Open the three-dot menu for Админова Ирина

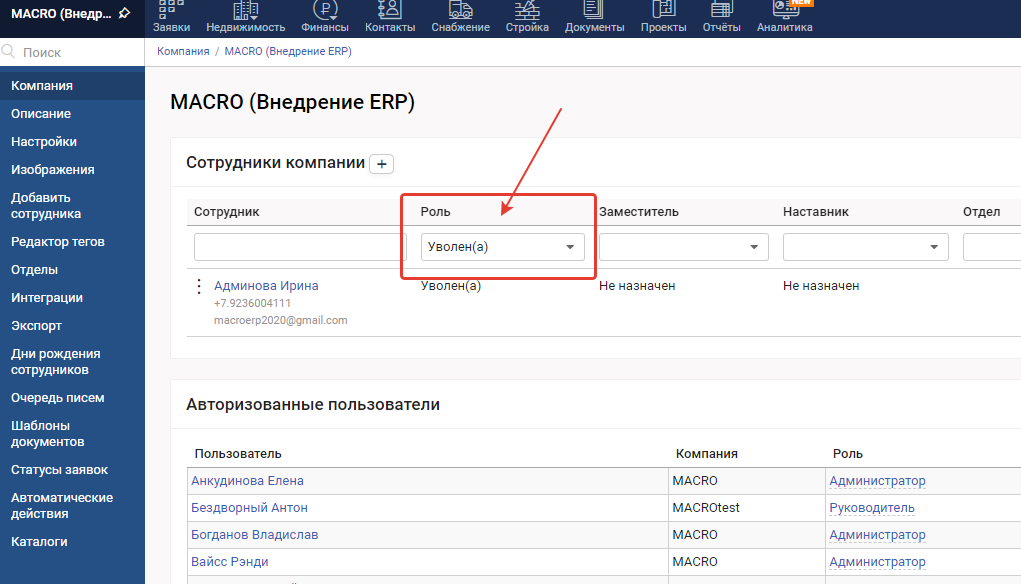[198, 287]
